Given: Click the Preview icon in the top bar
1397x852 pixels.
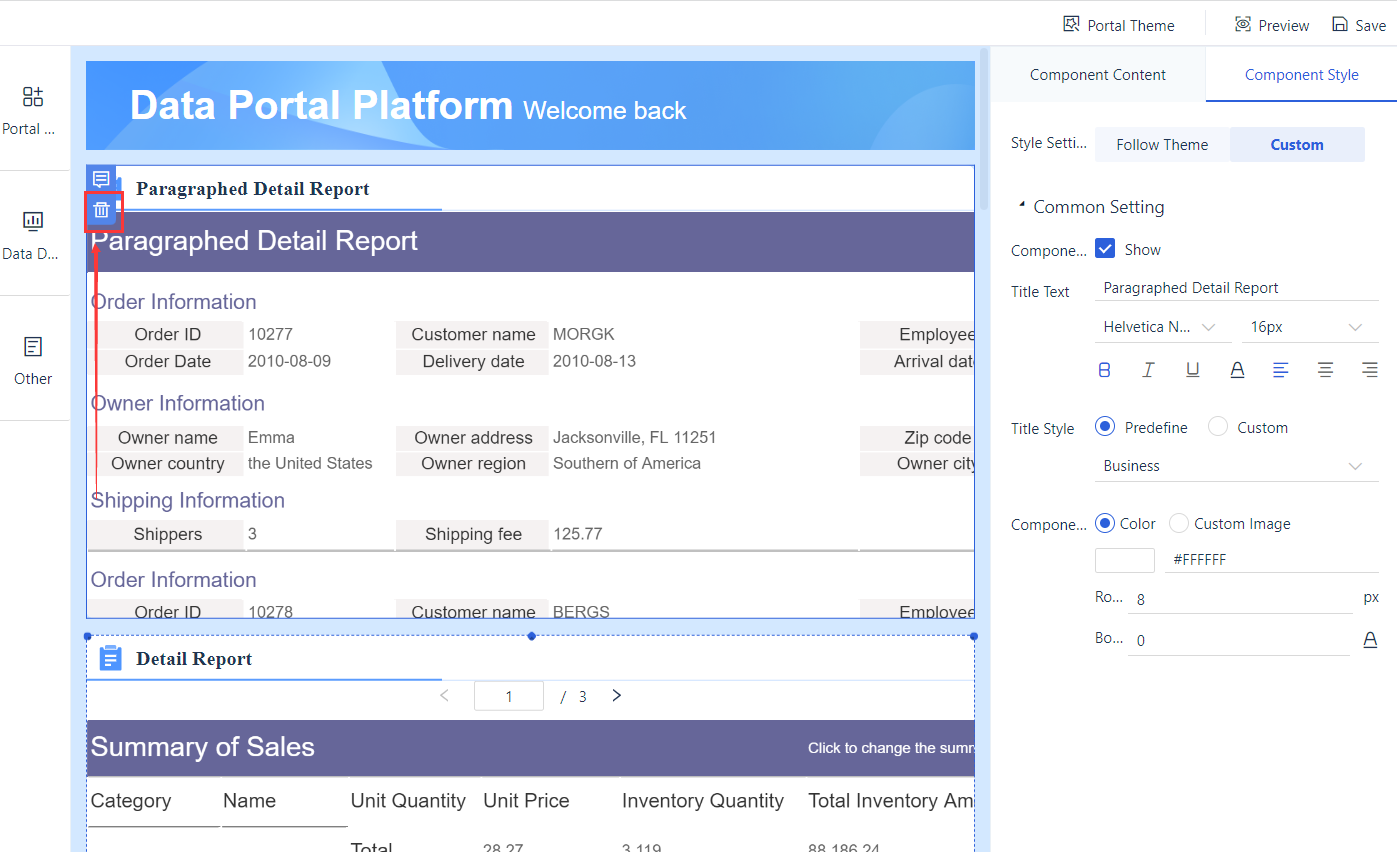Looking at the screenshot, I should 1271,24.
